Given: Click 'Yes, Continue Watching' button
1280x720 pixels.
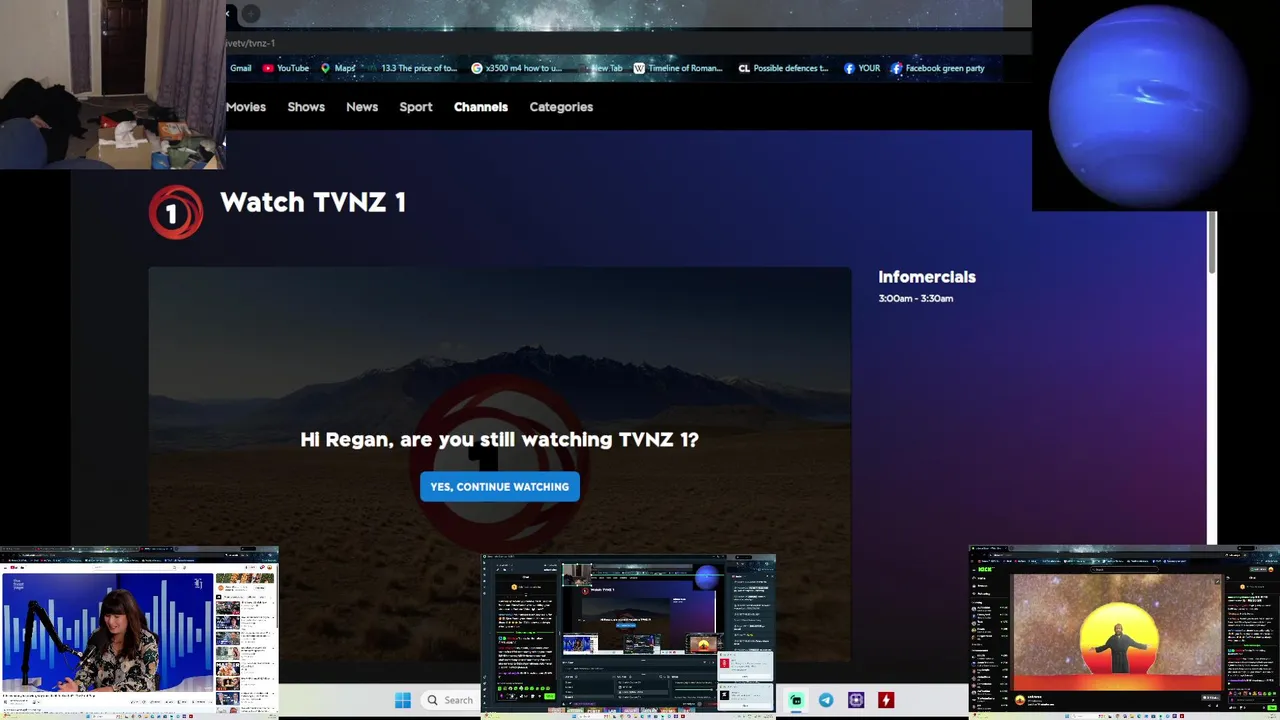Looking at the screenshot, I should [x=500, y=487].
